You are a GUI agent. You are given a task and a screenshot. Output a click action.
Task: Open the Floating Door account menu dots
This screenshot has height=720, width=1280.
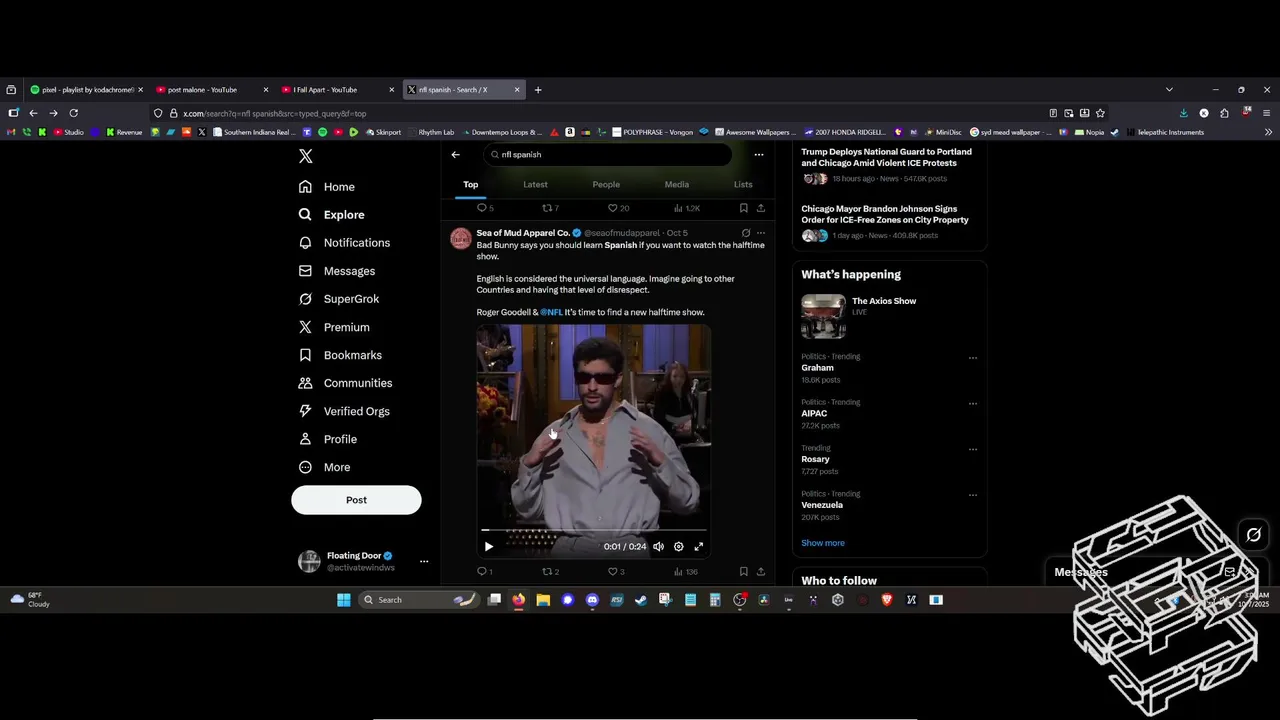[424, 562]
